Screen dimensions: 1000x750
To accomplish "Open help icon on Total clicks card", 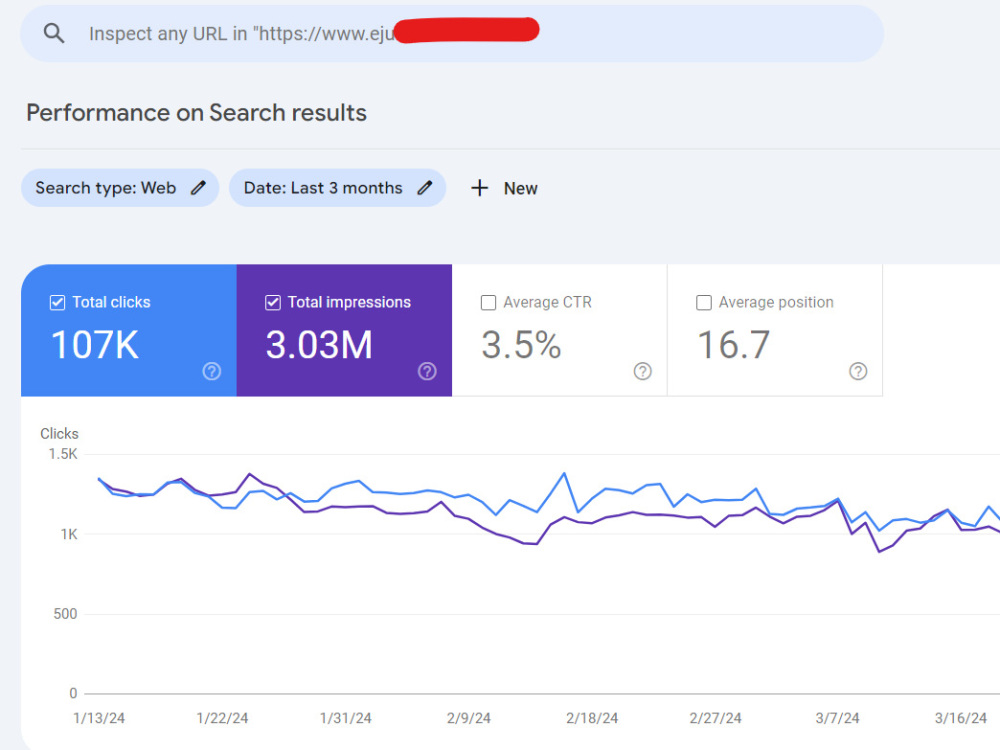I will click(212, 371).
